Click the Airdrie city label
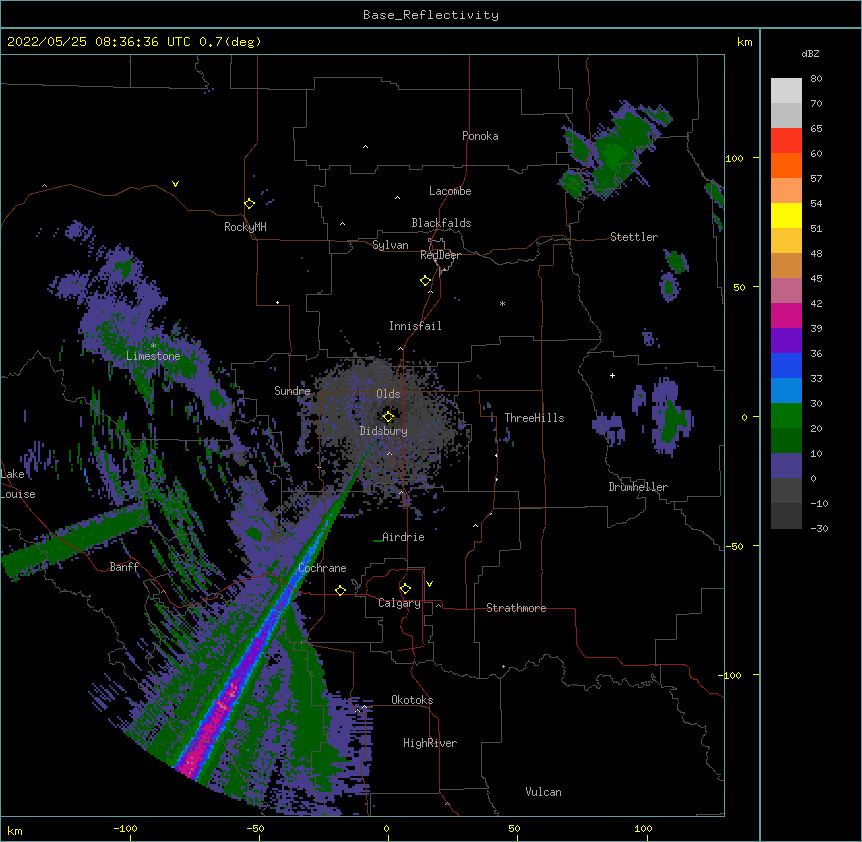Screen dimensions: 862x842 pos(403,537)
